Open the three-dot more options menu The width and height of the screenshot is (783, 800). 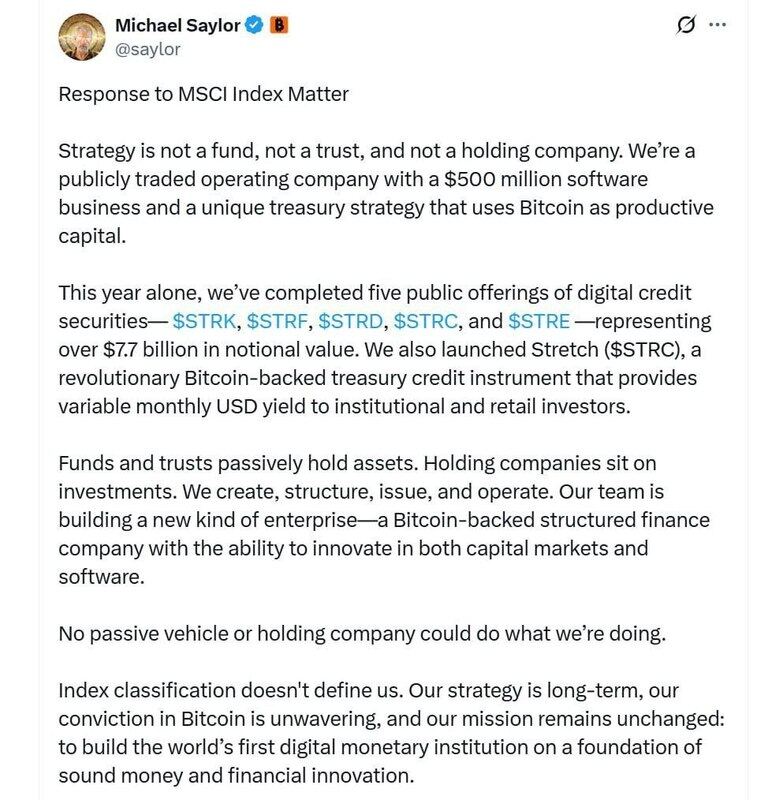pos(717,26)
